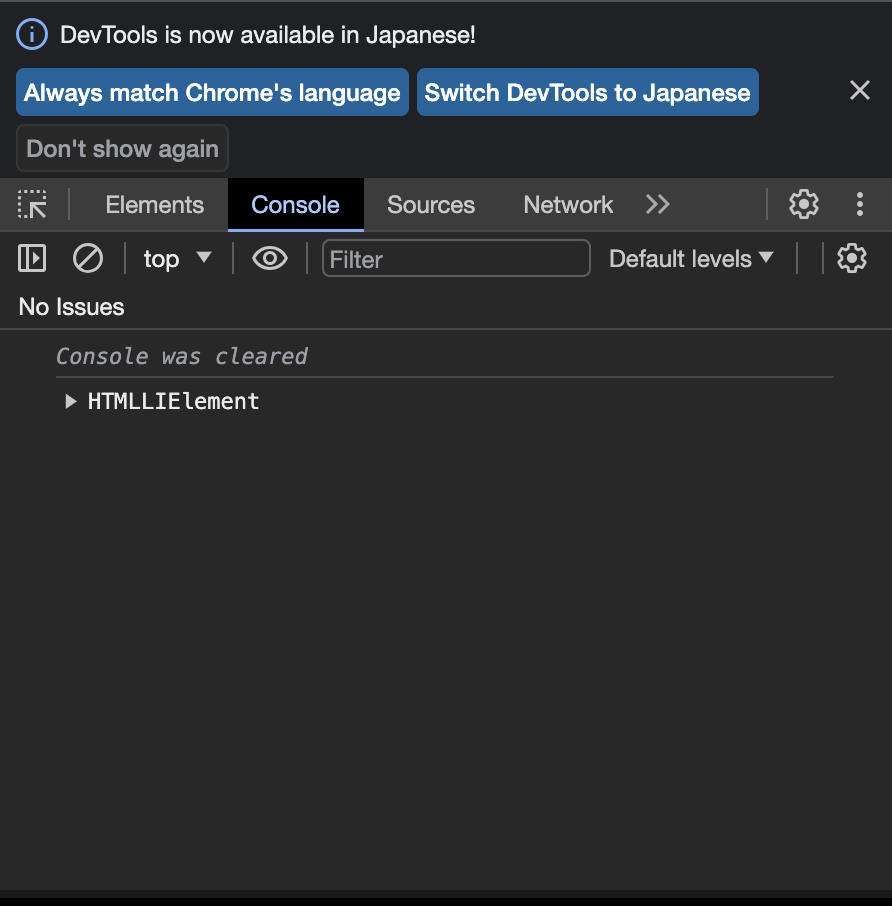Open the Network panel

click(x=567, y=204)
